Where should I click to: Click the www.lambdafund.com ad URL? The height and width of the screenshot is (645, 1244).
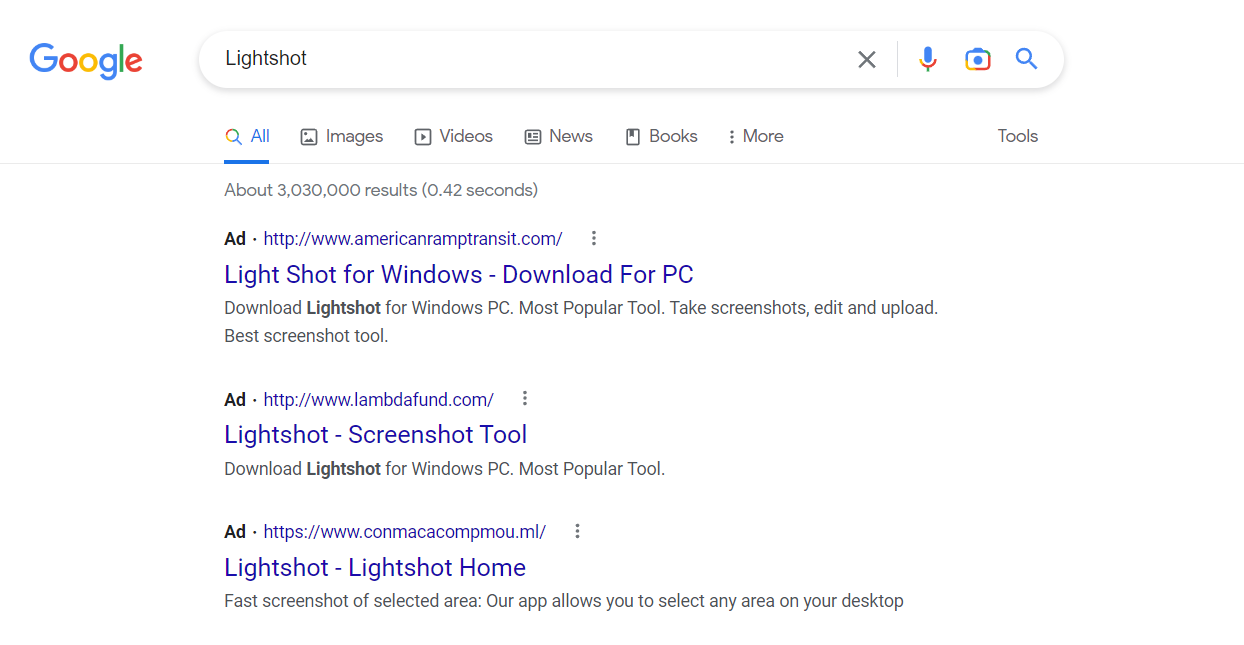pos(378,400)
